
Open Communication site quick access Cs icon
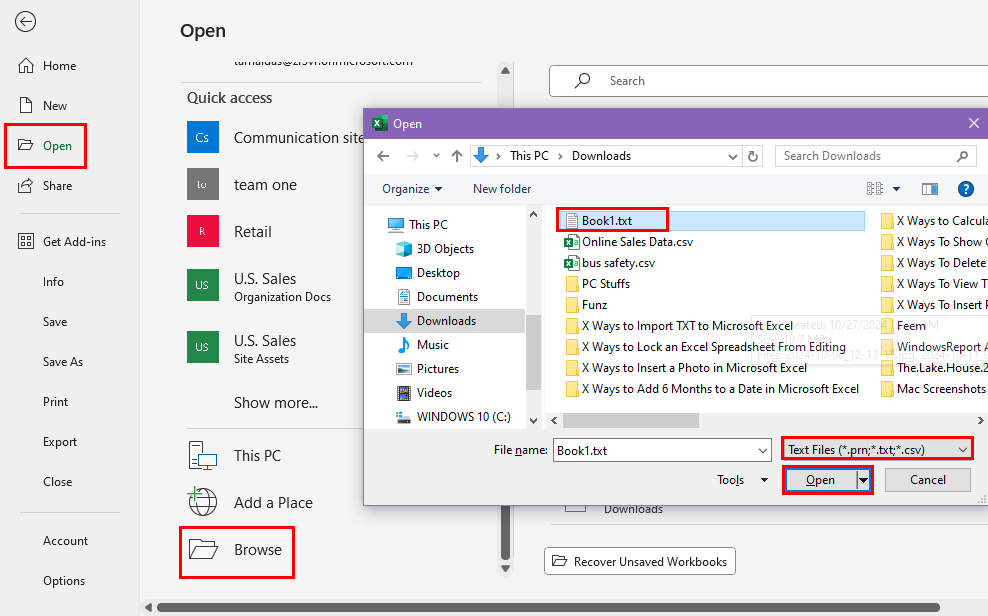pyautogui.click(x=203, y=137)
